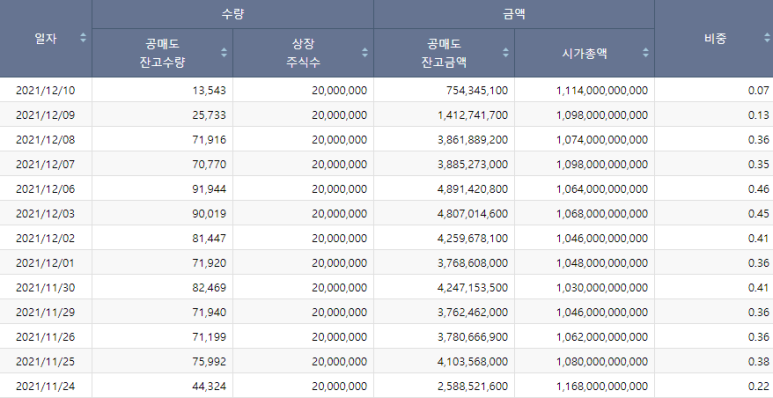Click short balance quantity 82,469
The image size is (773, 398).
click(x=209, y=288)
